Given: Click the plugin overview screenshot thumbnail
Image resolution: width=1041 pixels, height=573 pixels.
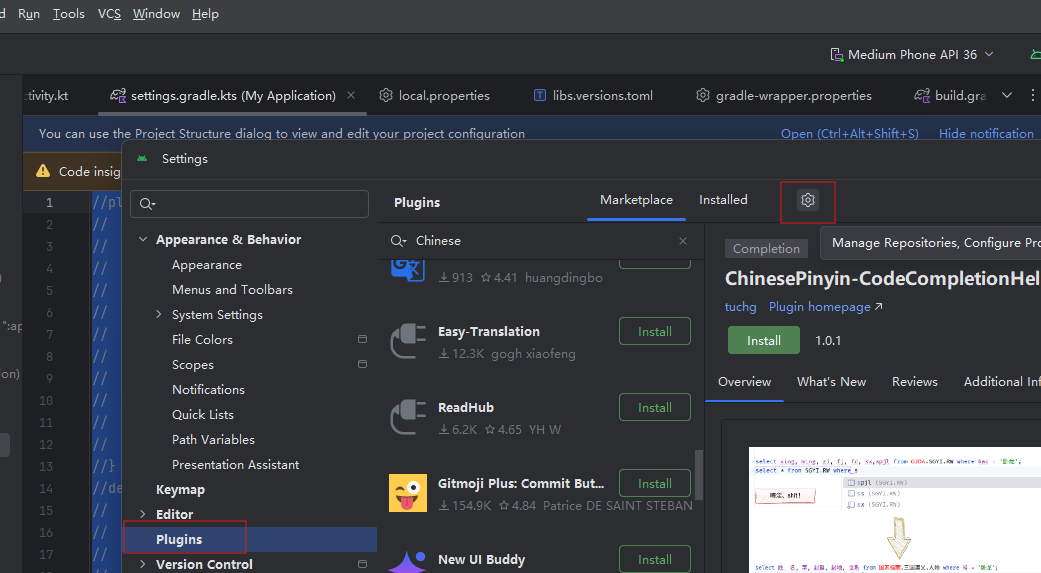Looking at the screenshot, I should (895, 510).
